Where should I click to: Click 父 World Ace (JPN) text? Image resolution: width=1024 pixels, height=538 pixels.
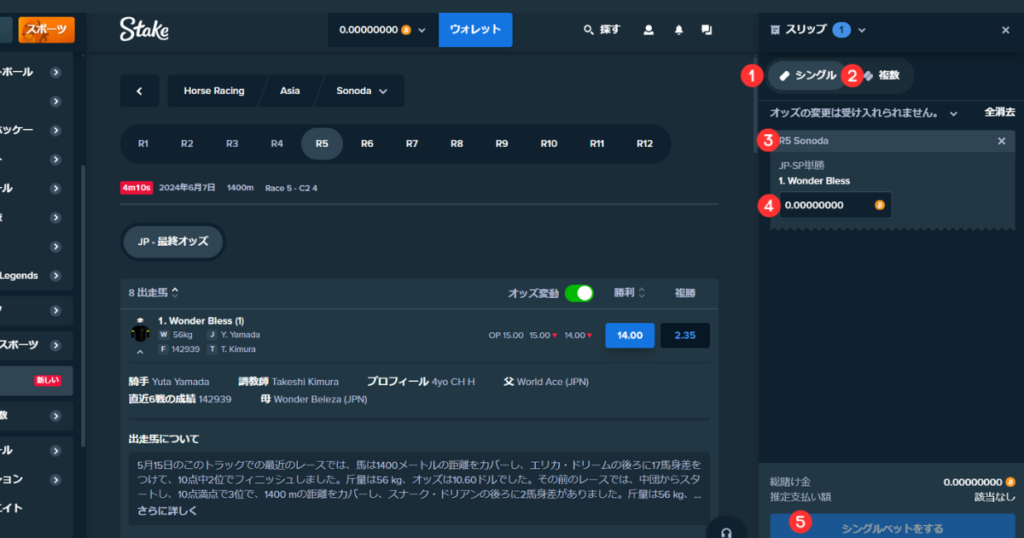[x=546, y=382]
